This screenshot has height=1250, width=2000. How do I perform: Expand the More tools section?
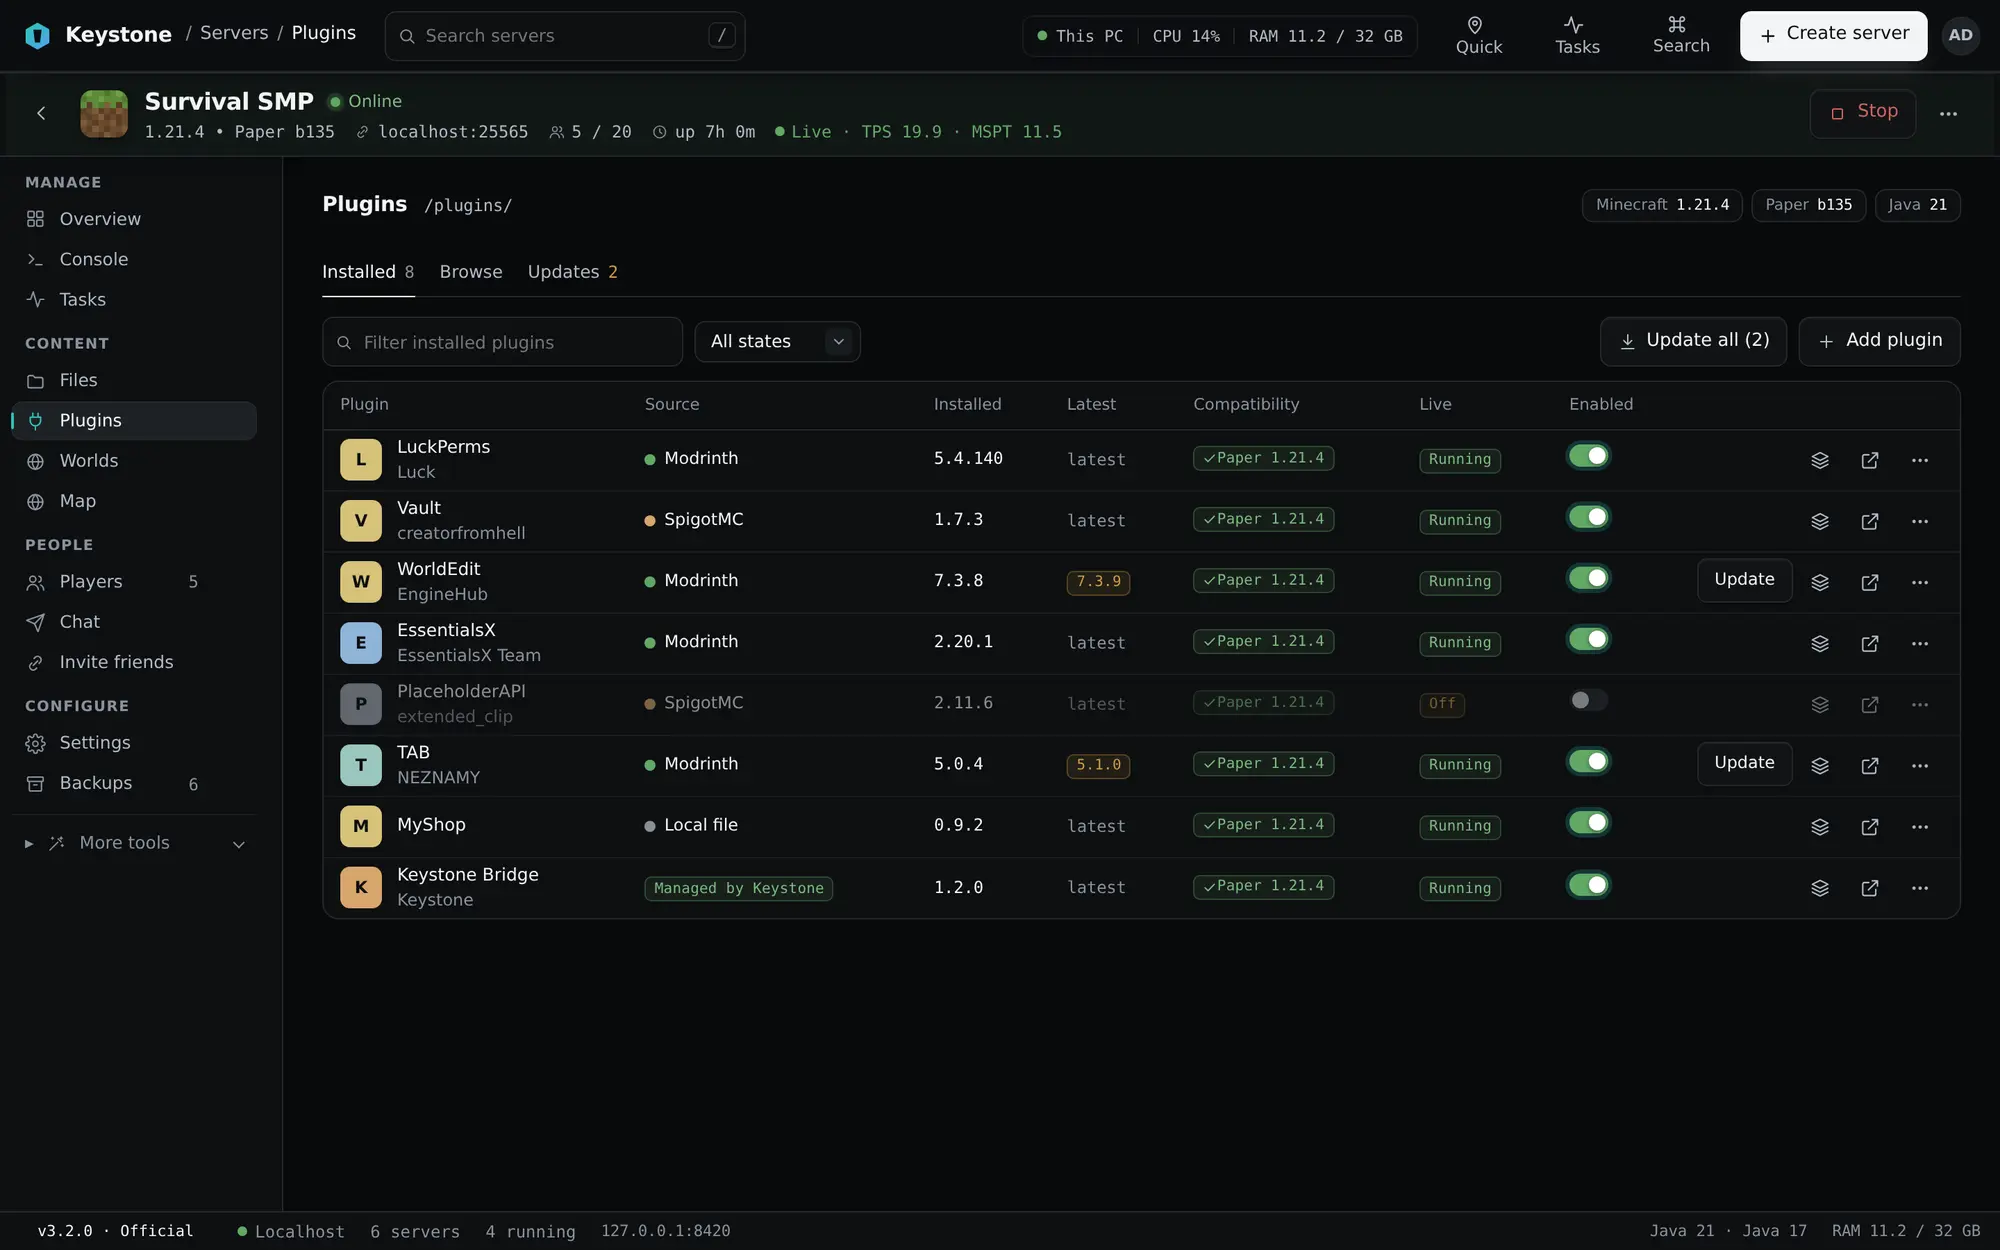click(134, 843)
